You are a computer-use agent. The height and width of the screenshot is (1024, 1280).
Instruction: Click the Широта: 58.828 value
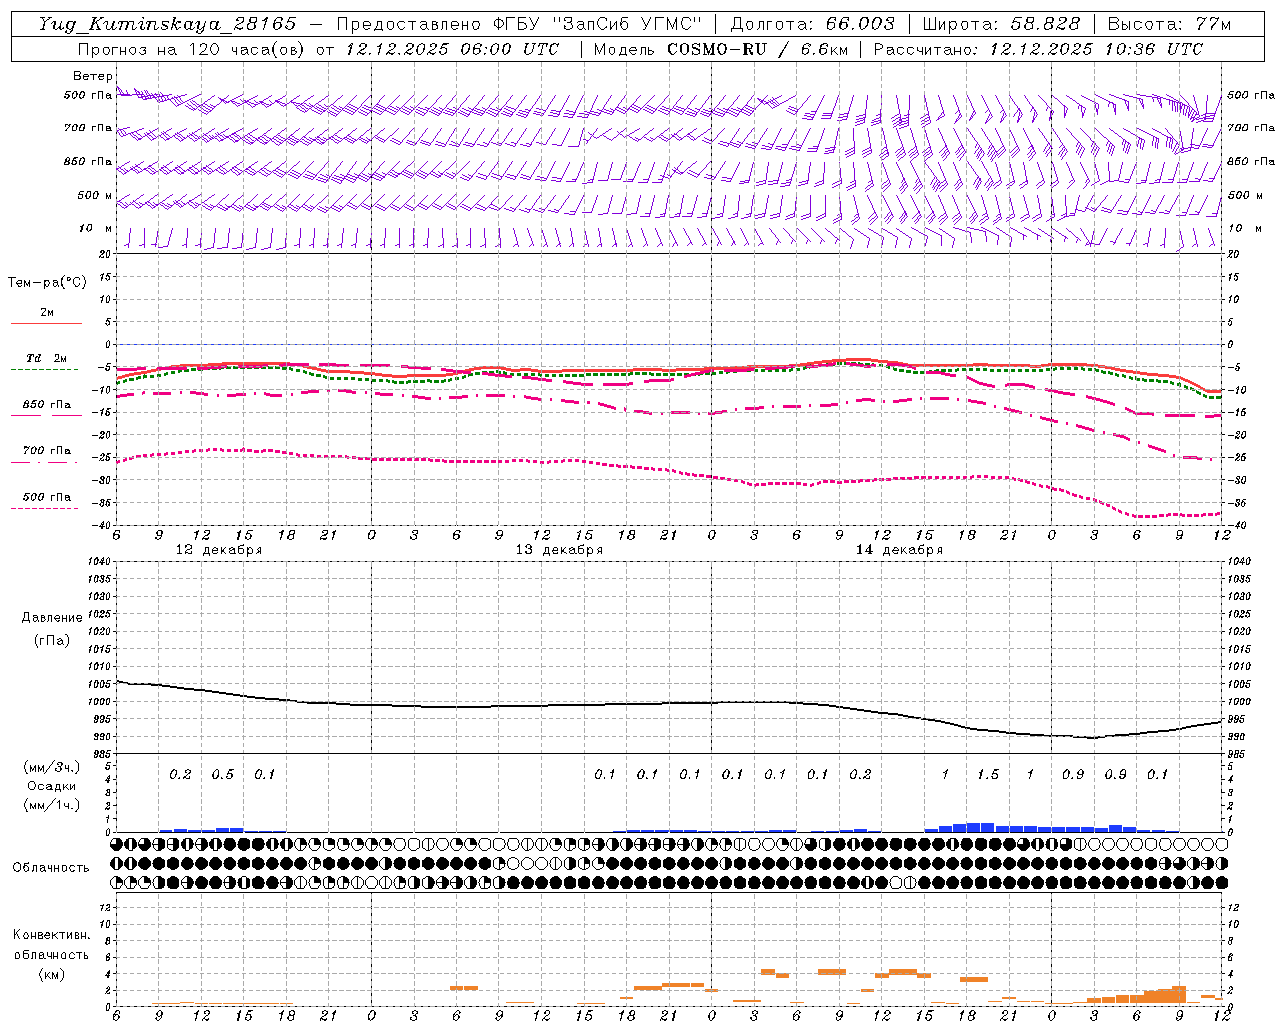1001,24
